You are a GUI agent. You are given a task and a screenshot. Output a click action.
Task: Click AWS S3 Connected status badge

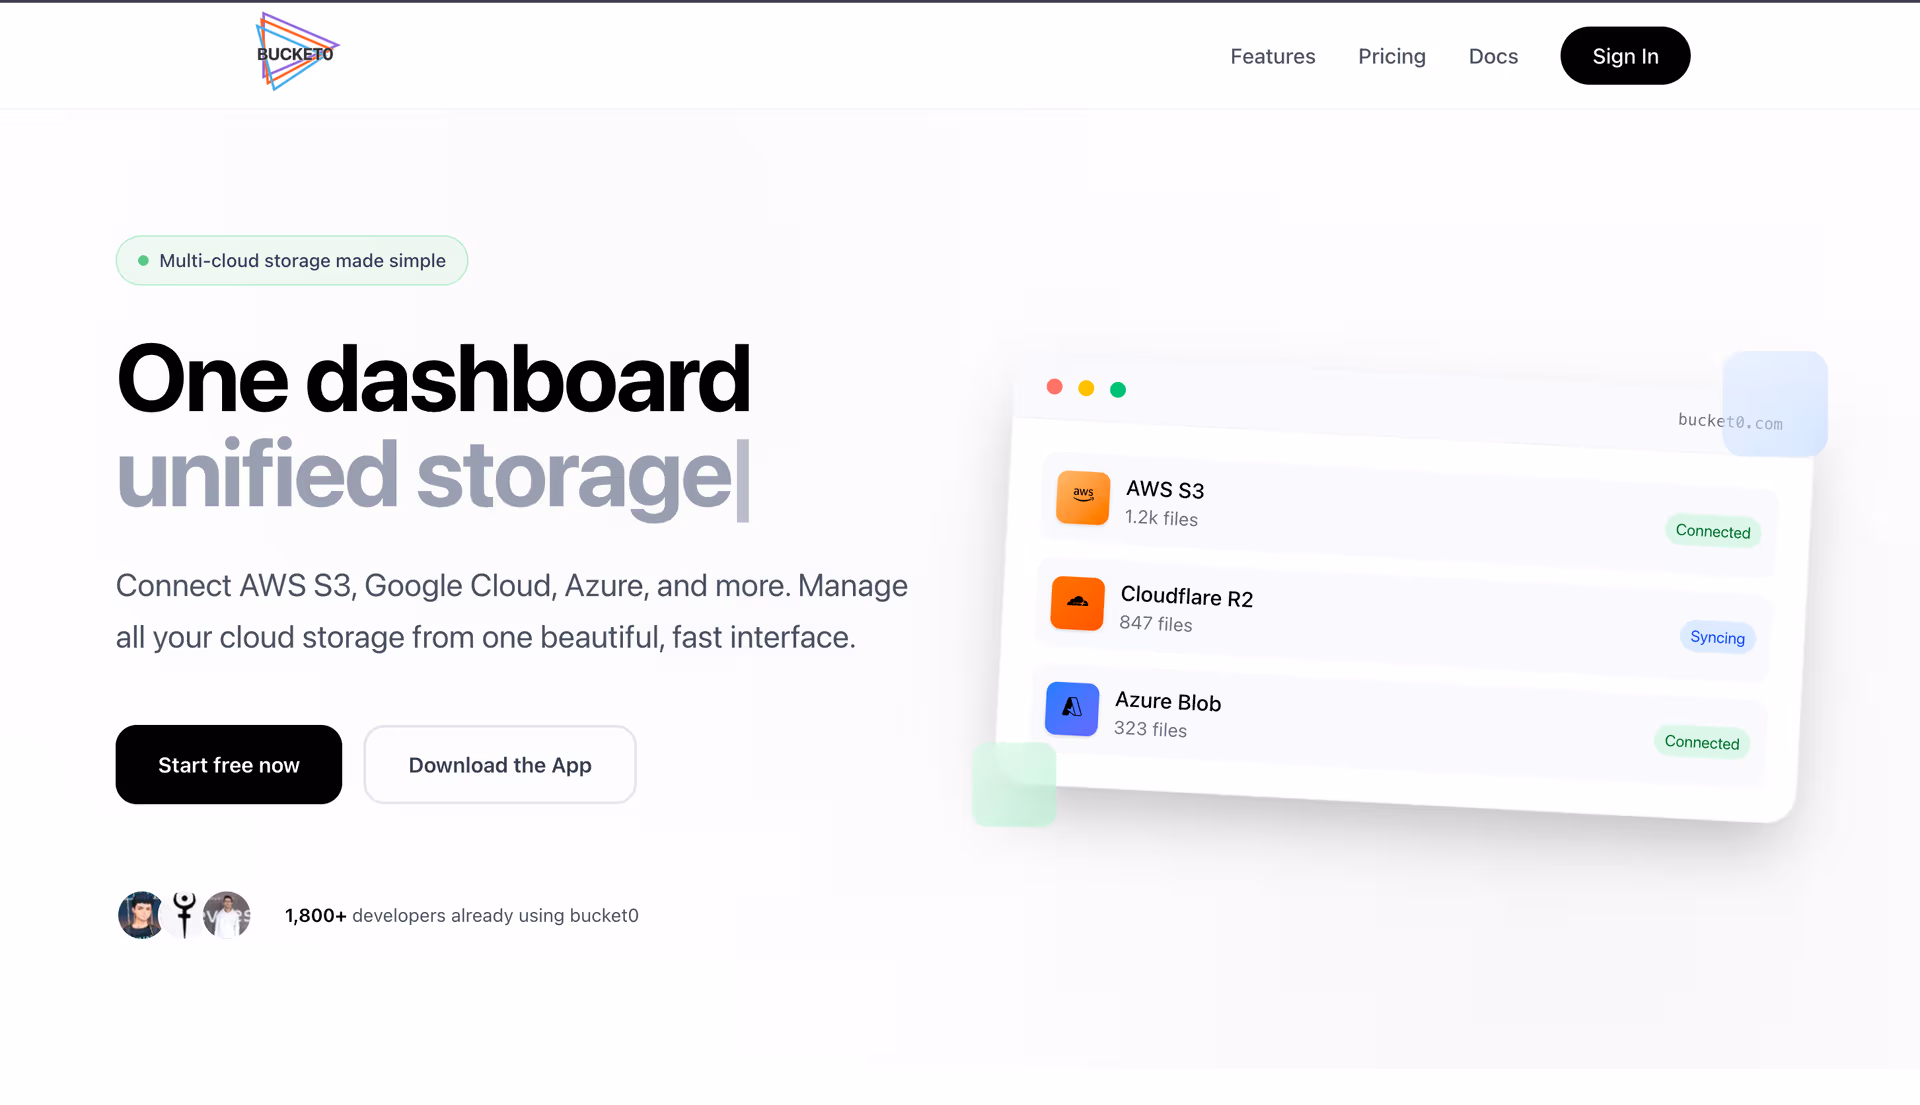(1712, 531)
